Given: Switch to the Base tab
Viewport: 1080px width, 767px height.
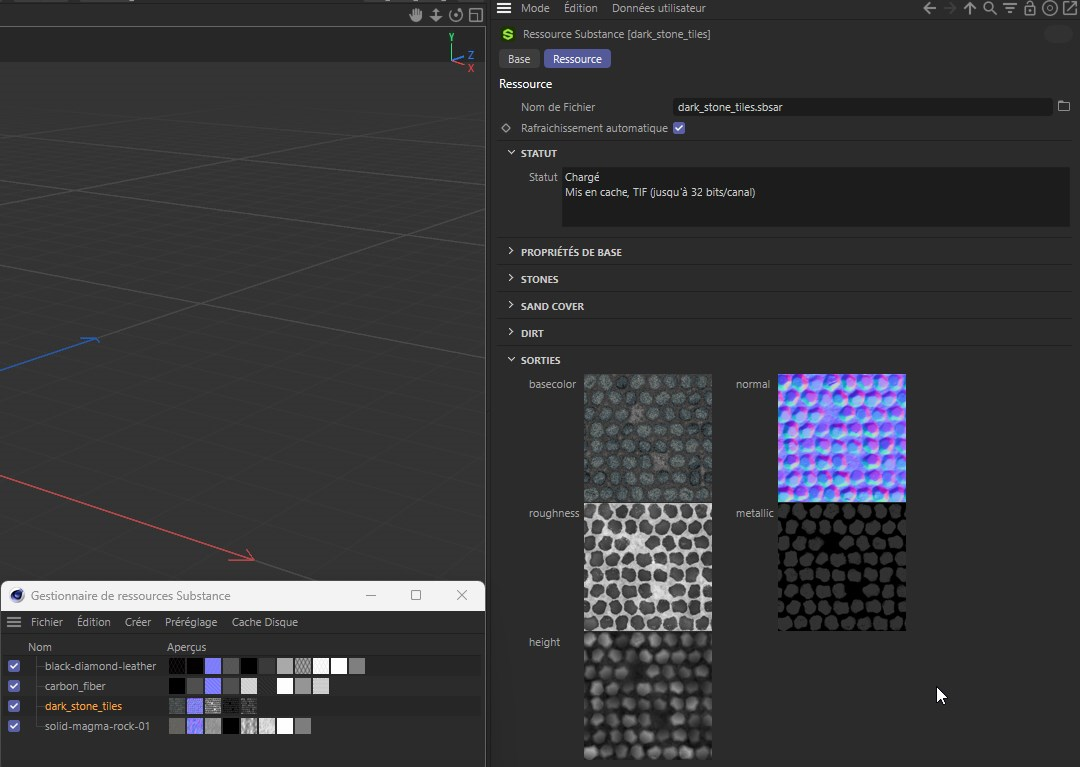Looking at the screenshot, I should pos(519,59).
